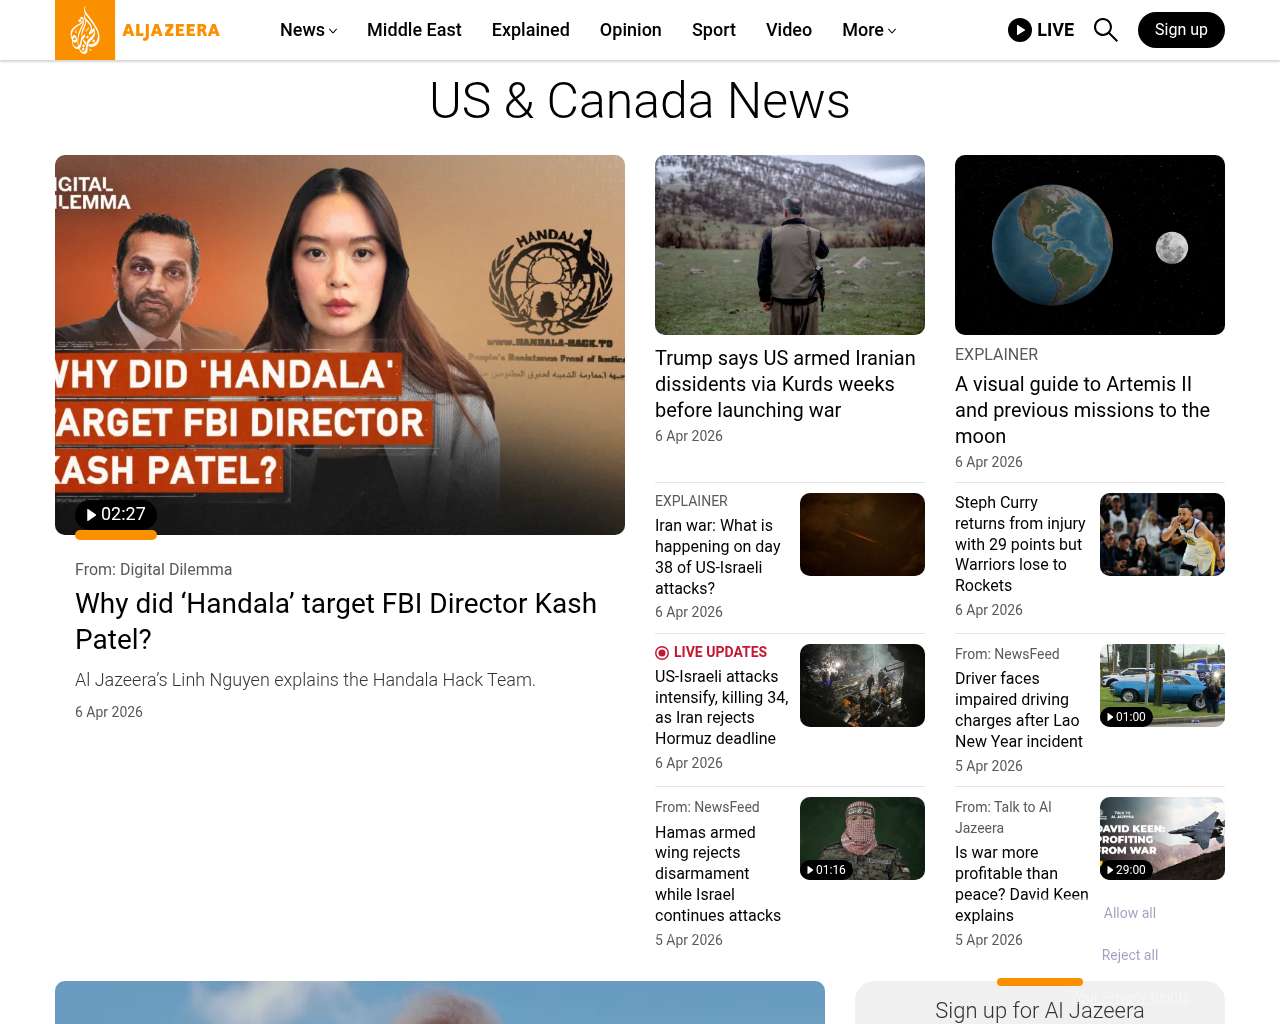Open 'Is war more profitable than peace' story
Screen dimensions: 1280x1024
(x=1022, y=884)
